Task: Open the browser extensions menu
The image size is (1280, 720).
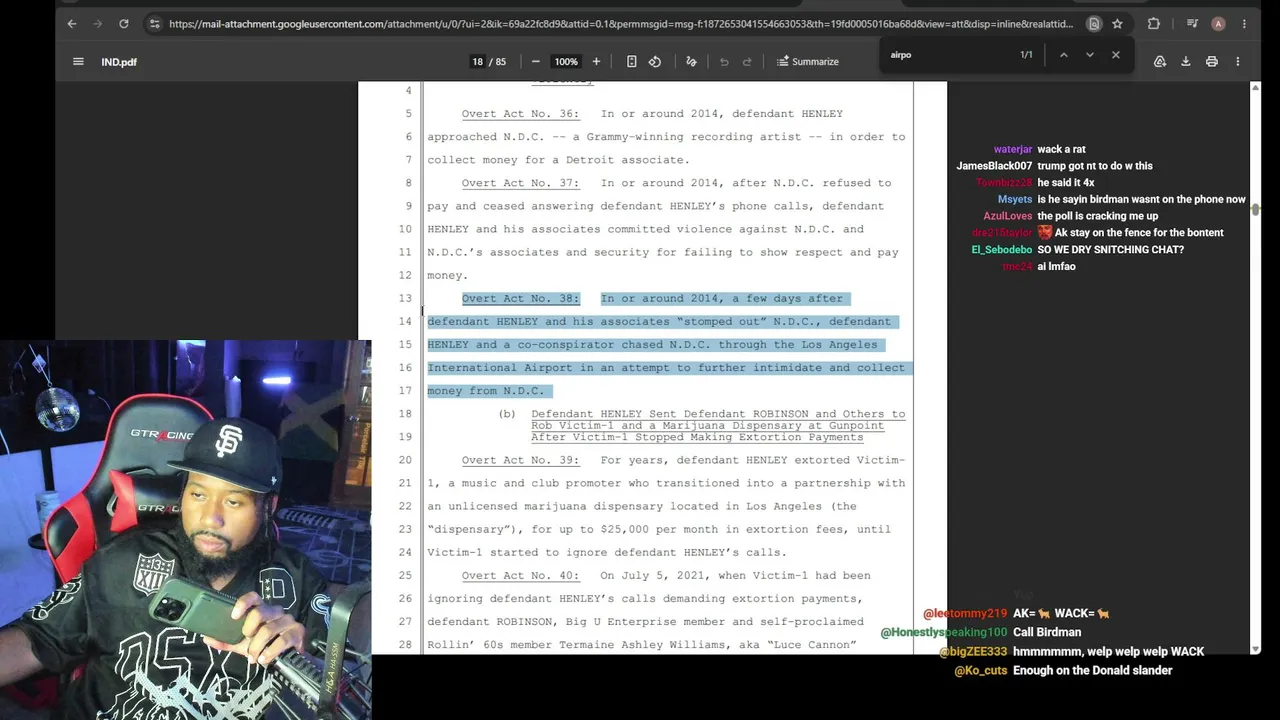Action: click(1153, 24)
